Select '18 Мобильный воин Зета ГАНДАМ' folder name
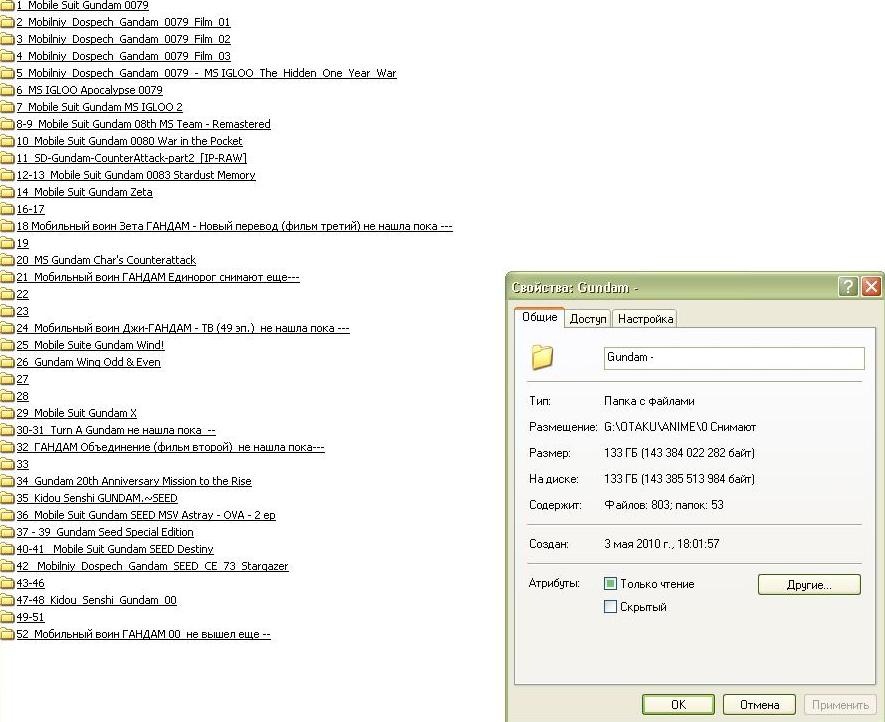The image size is (885, 722). pos(234,226)
